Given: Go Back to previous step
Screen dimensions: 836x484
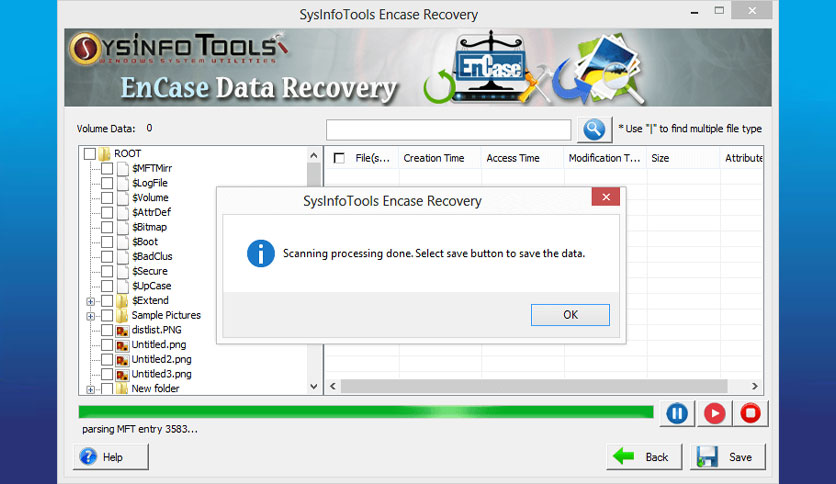Looking at the screenshot, I should point(644,457).
